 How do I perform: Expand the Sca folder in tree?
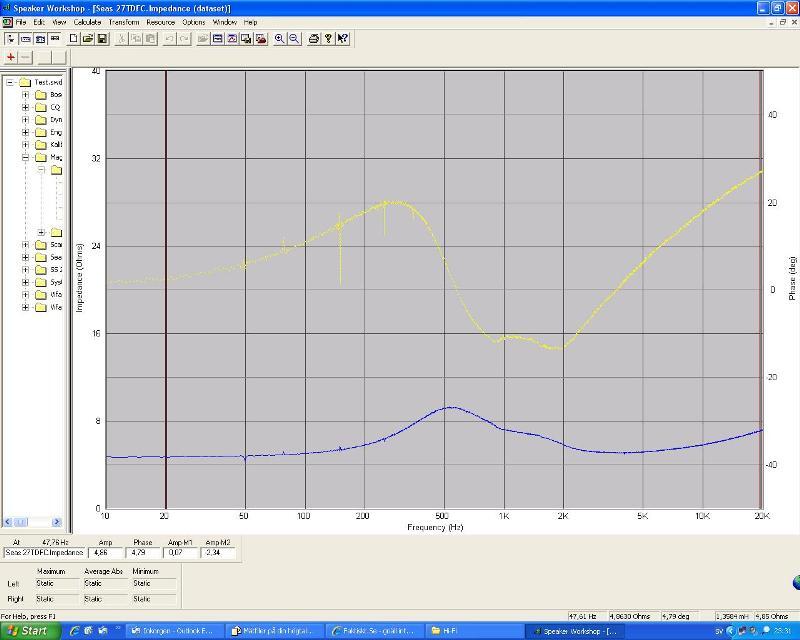coord(25,245)
